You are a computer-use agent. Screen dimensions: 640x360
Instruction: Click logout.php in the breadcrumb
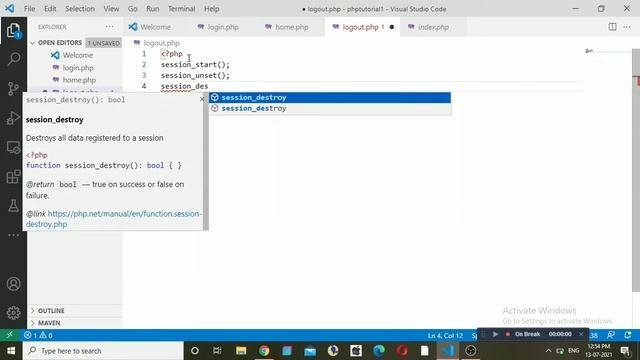pyautogui.click(x=161, y=43)
